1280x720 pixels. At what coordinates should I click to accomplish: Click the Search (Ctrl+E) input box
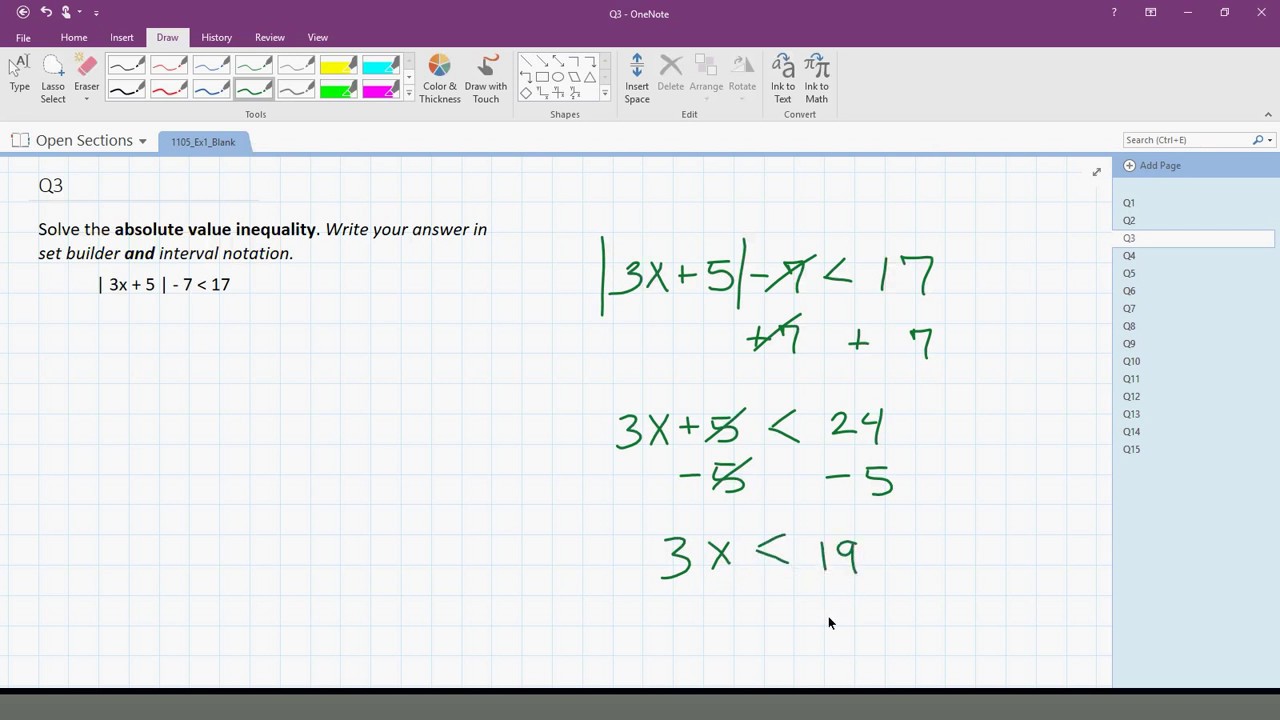tap(1187, 140)
